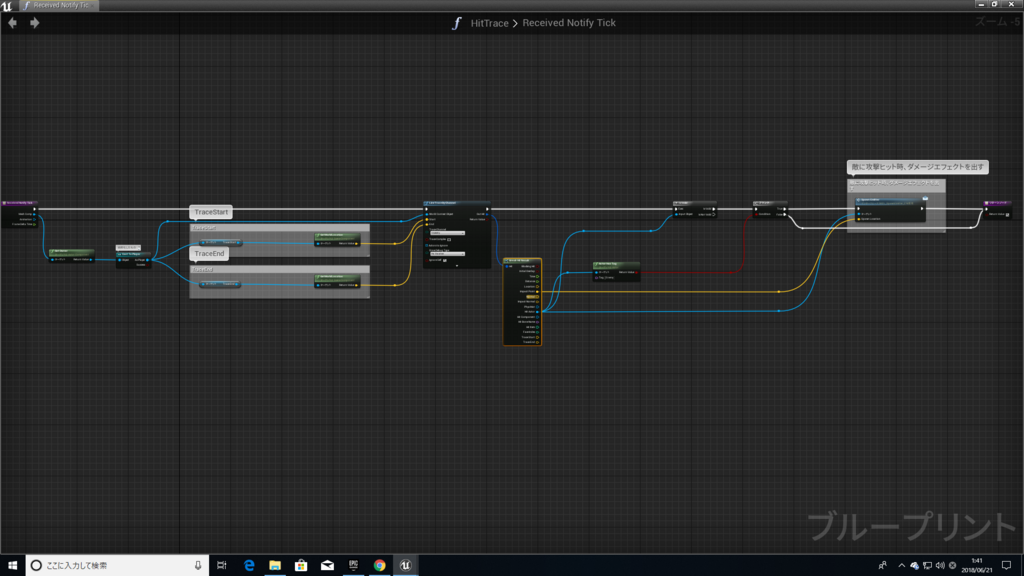This screenshot has width=1024, height=576.
Task: Click the icon on Spawn Emitter node corner
Action: [925, 199]
